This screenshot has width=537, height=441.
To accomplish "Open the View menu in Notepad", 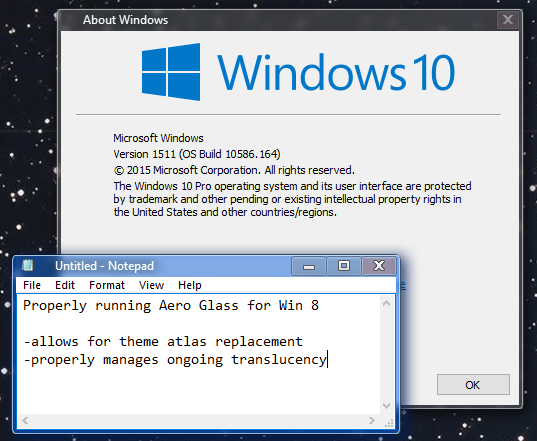I will 151,285.
